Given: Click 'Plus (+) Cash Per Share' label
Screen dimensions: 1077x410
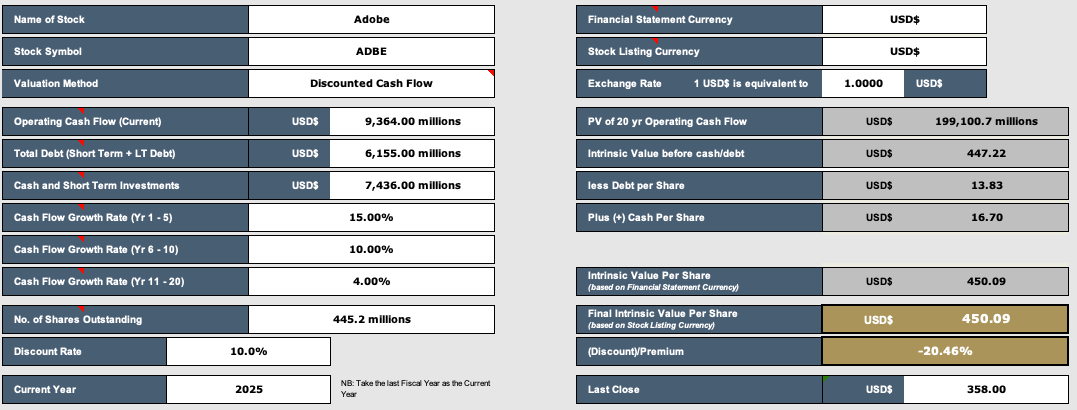Looking at the screenshot, I should (x=646, y=218).
